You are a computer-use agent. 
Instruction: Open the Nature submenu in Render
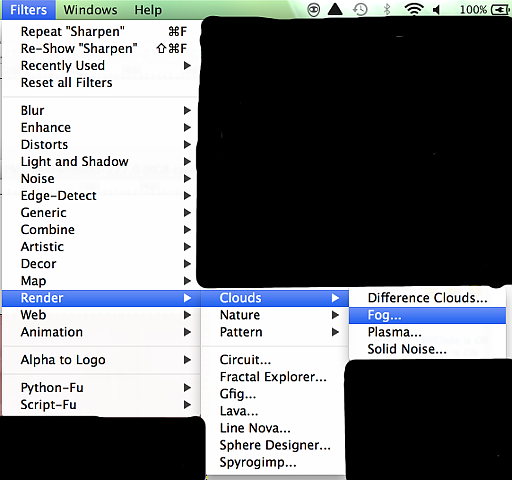click(x=275, y=315)
